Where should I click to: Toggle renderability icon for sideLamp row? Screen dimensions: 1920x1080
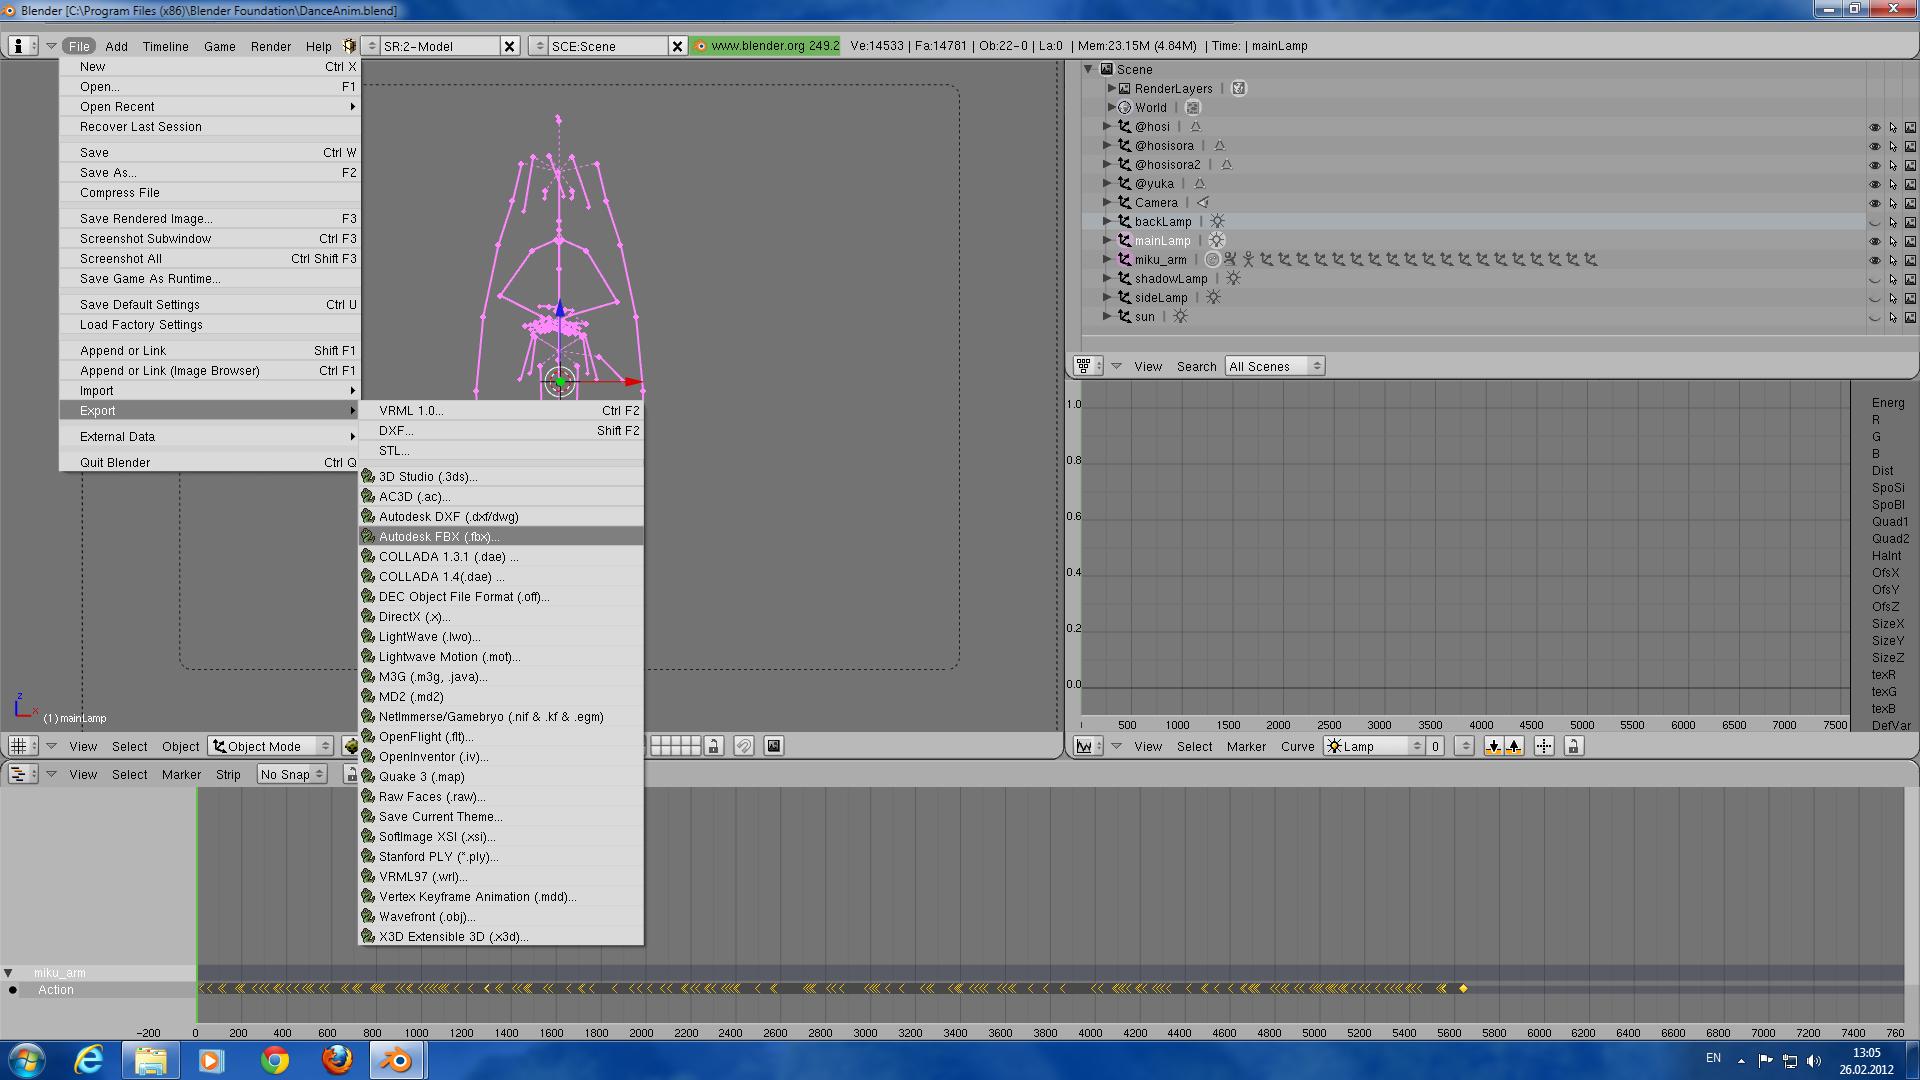1911,298
